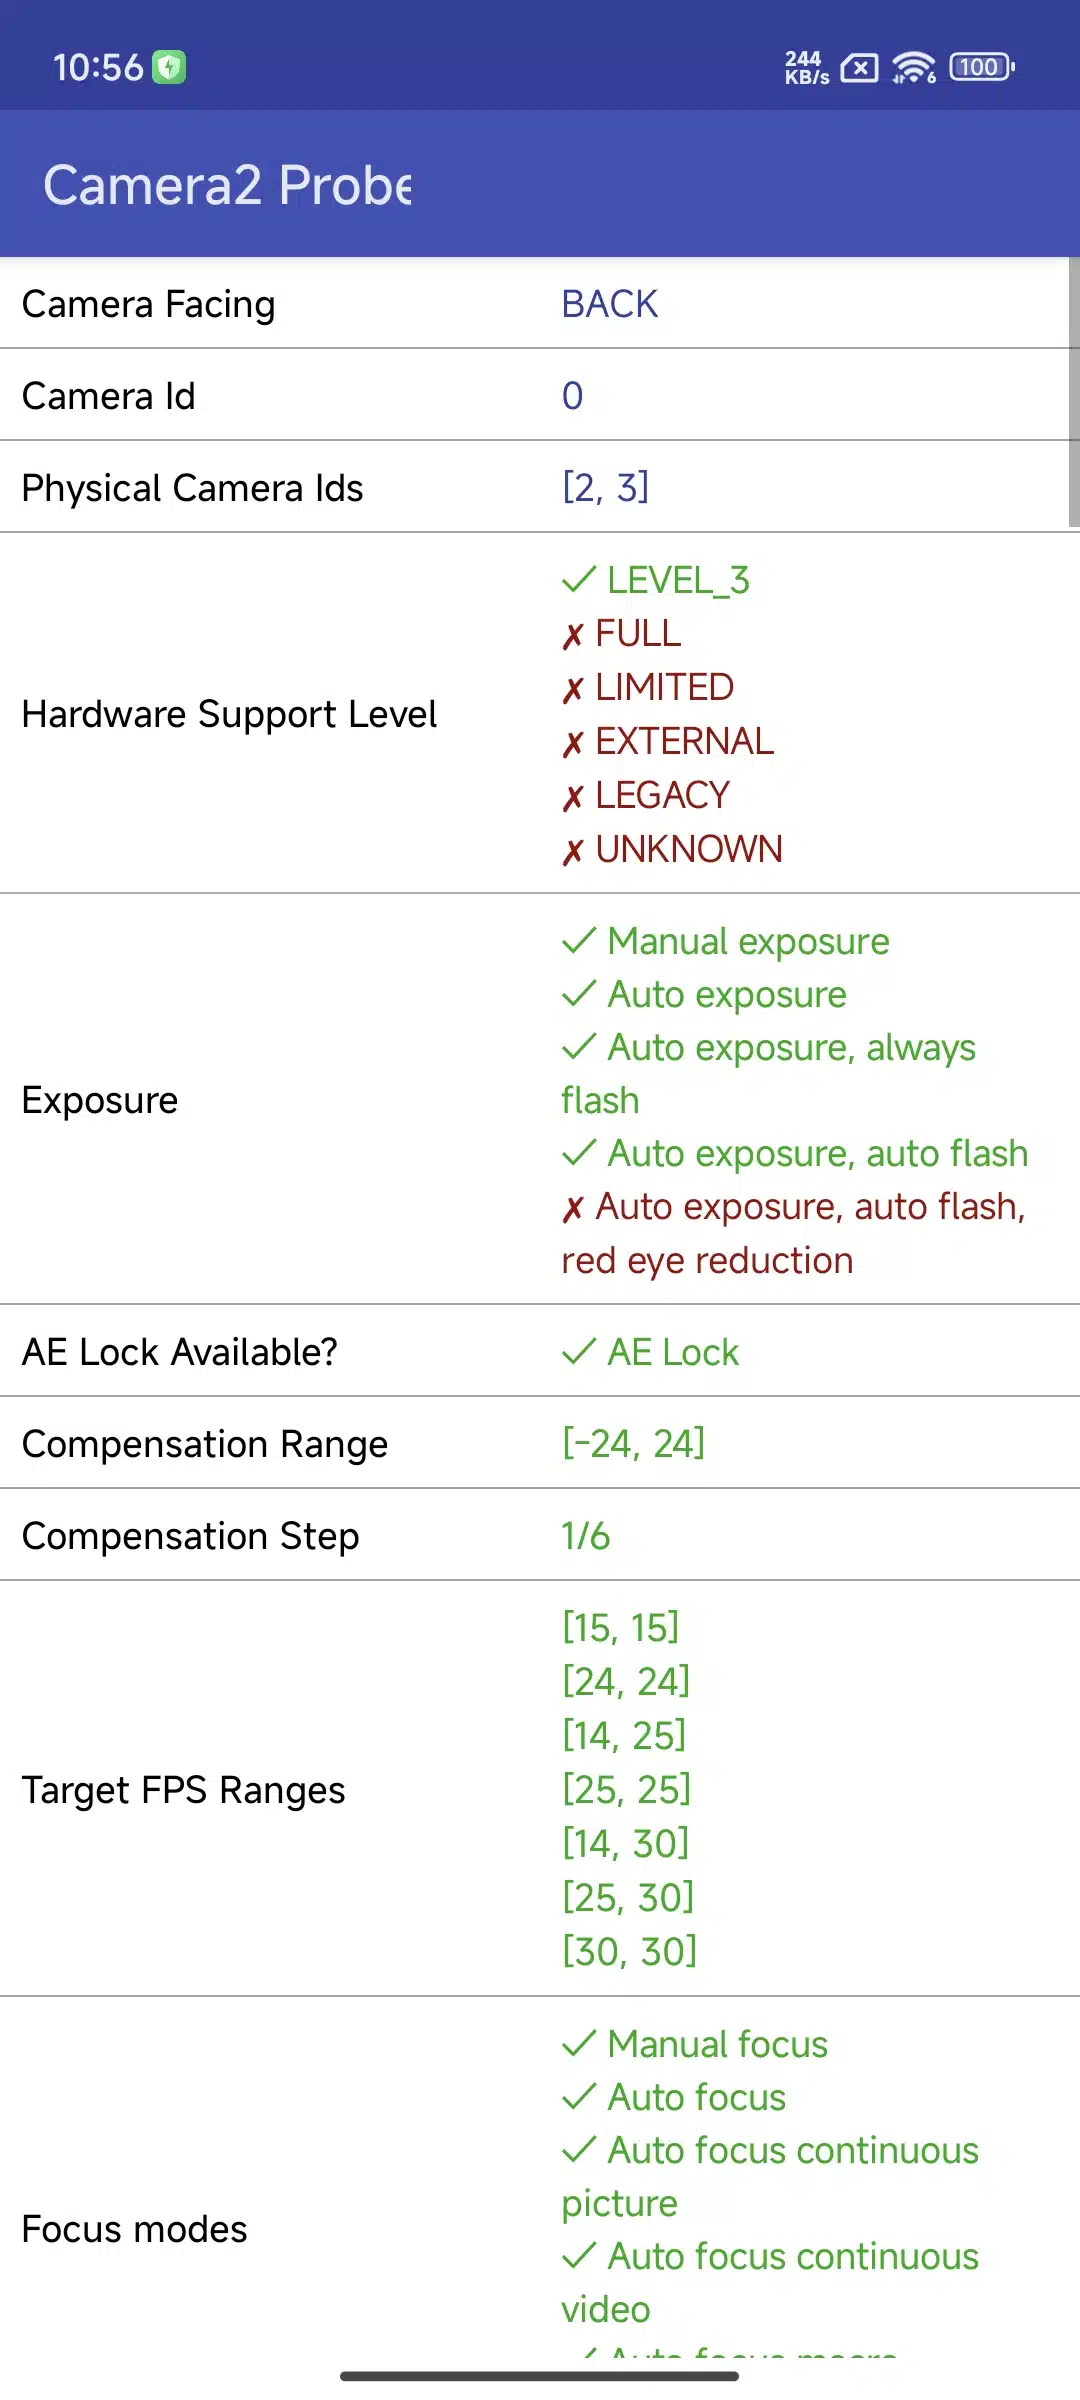Tap the Camera2 Probe title

point(228,185)
